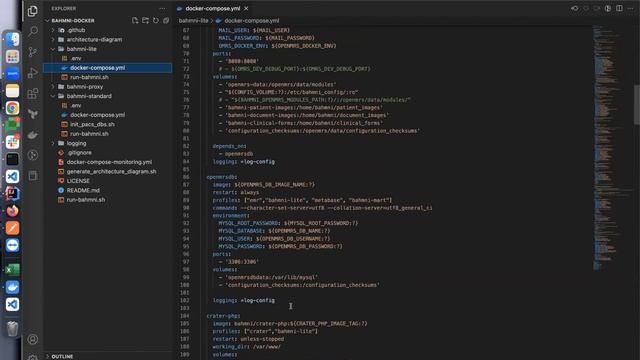Viewport: 640px width, 360px height.
Task: Click the 'depends_on:' line in editor
Action: [229, 146]
